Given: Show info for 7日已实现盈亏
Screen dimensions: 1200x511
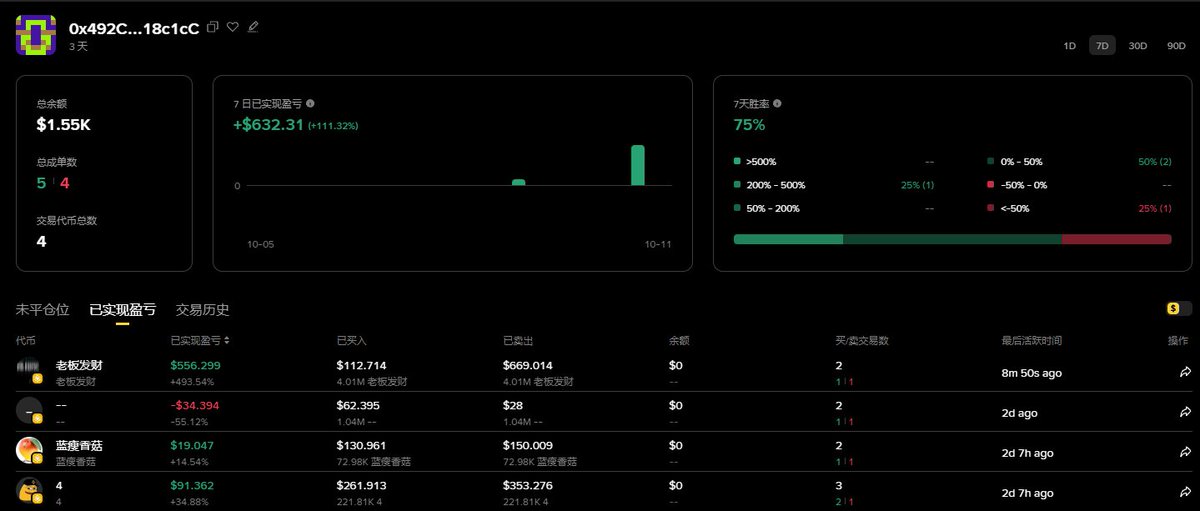Looking at the screenshot, I should [x=310, y=103].
